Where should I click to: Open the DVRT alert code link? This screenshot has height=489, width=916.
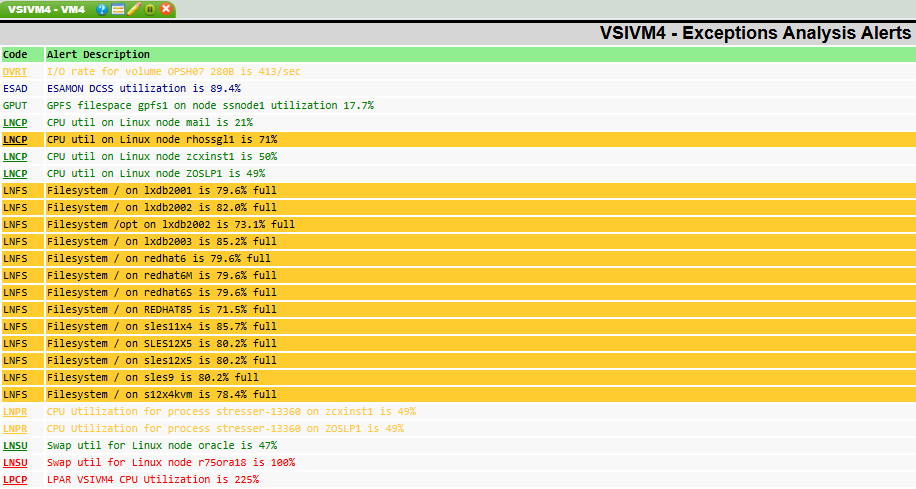click(15, 72)
